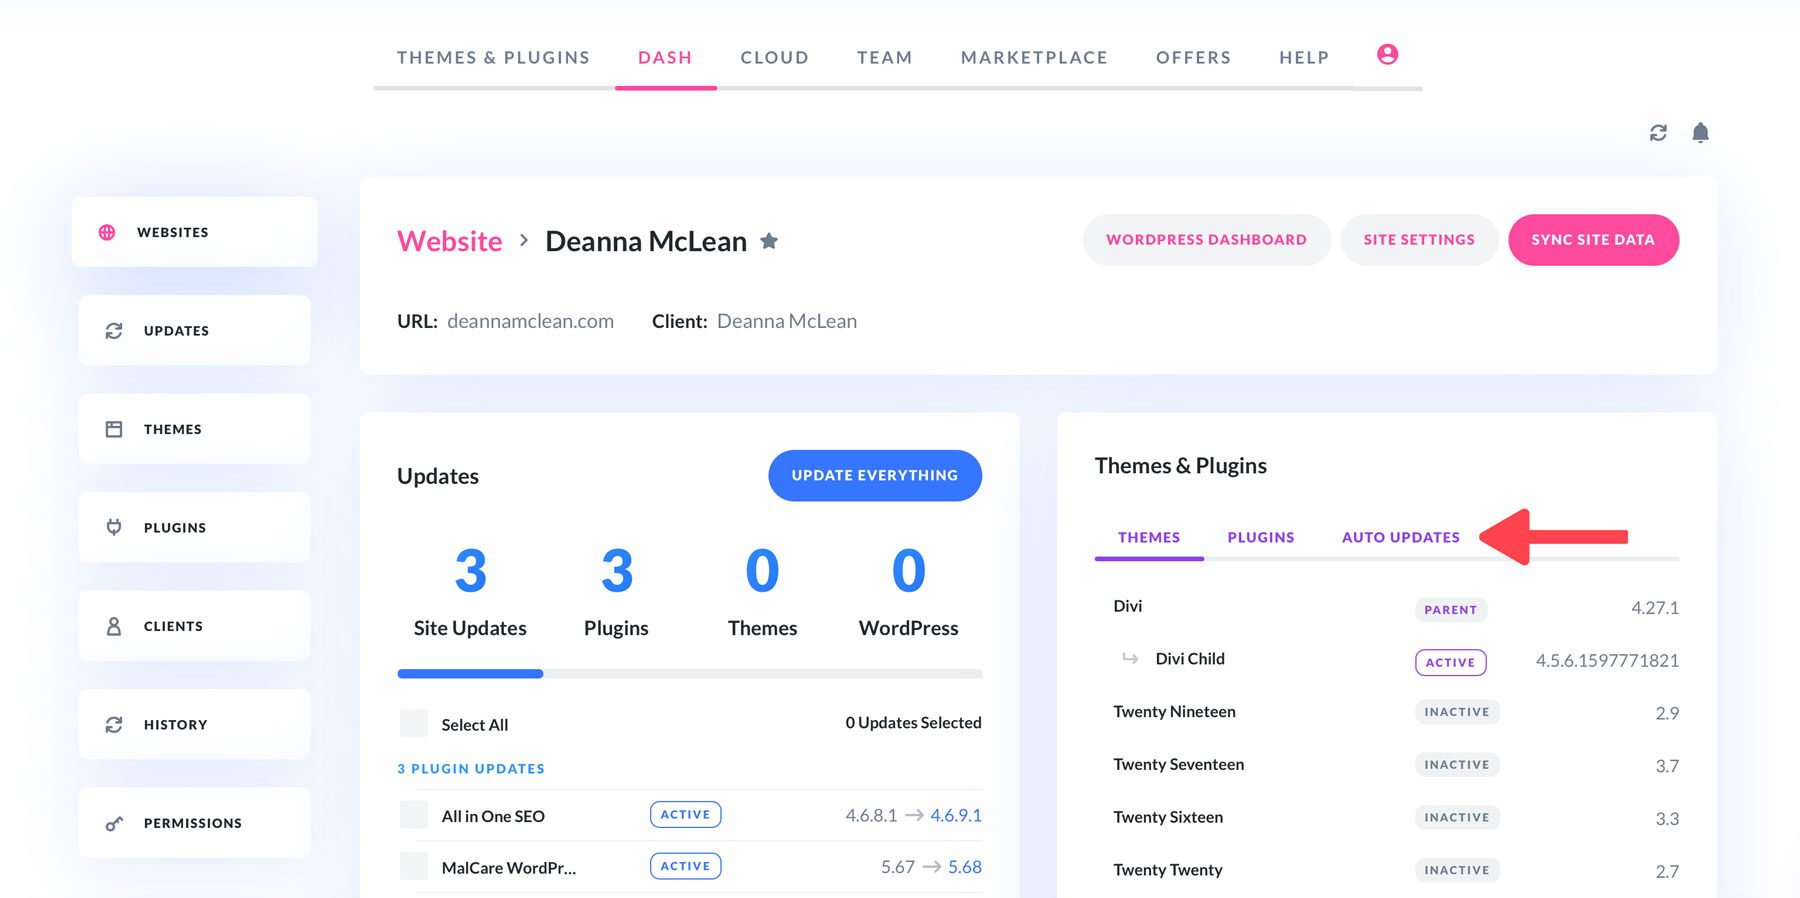Open the Help top menu item
The height and width of the screenshot is (898, 1800).
coord(1304,58)
